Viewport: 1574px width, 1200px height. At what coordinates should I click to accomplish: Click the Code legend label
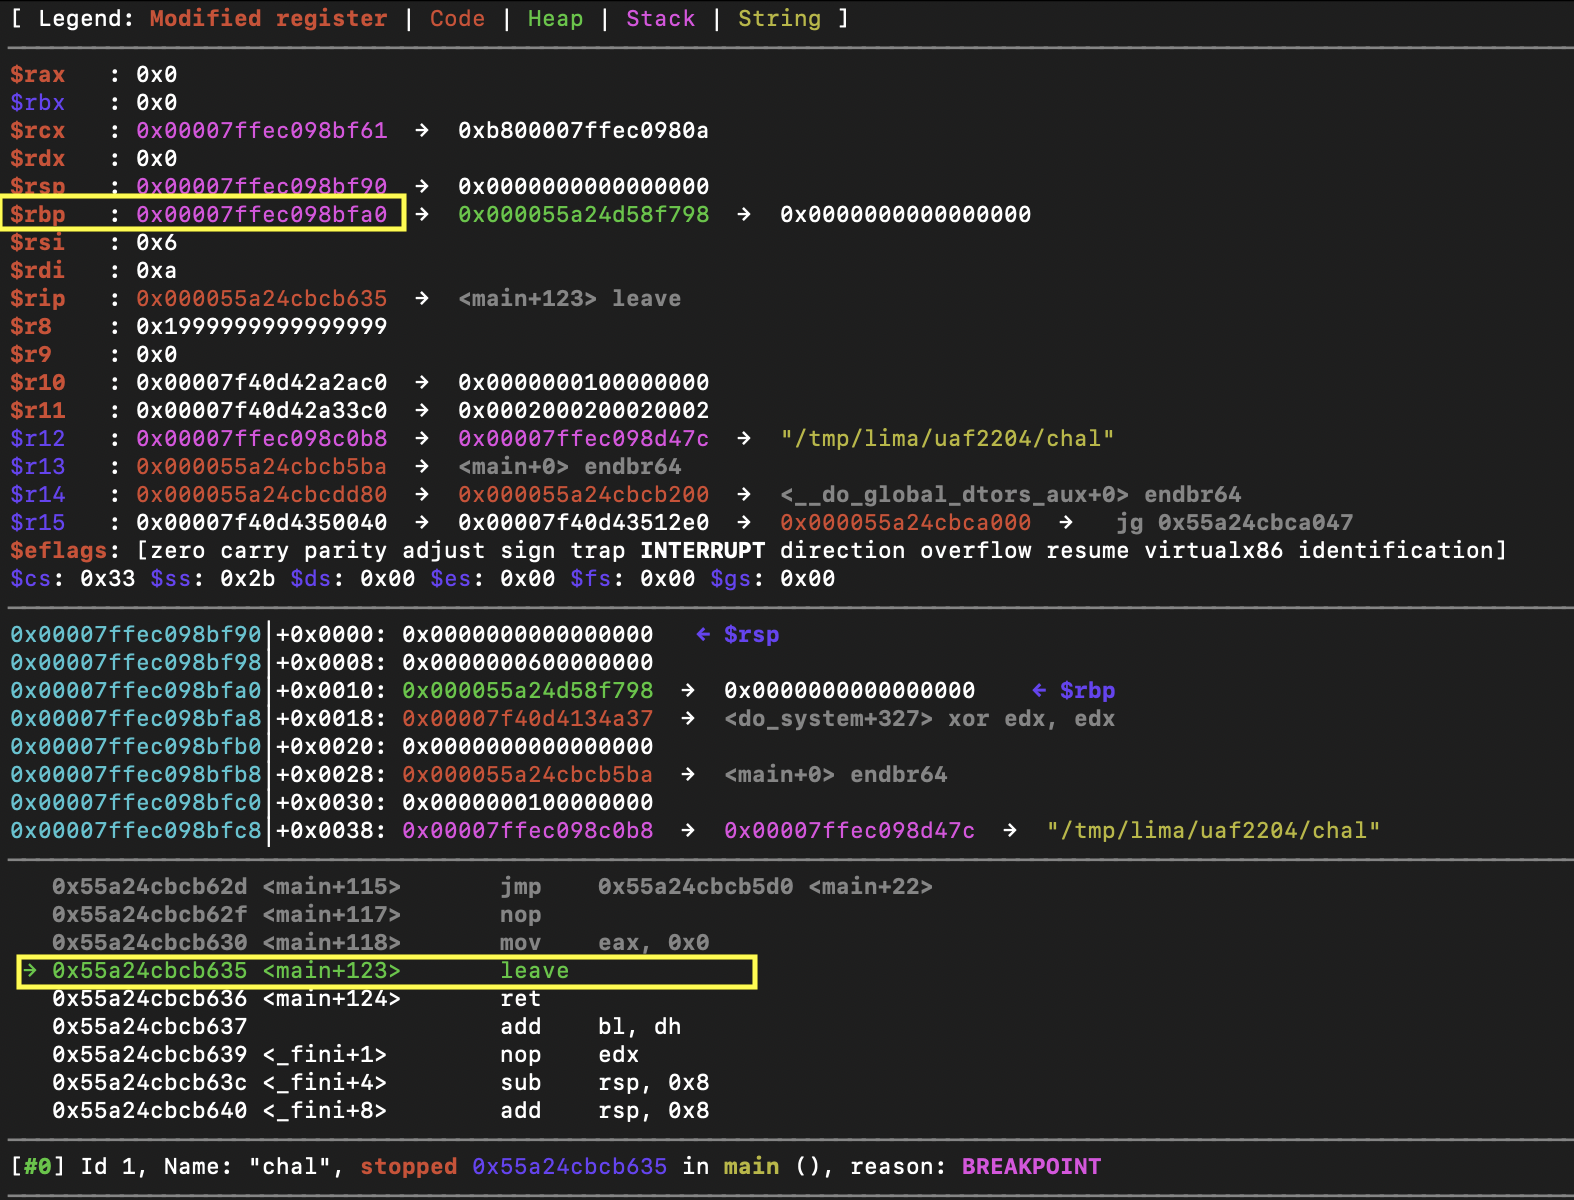coord(458,19)
